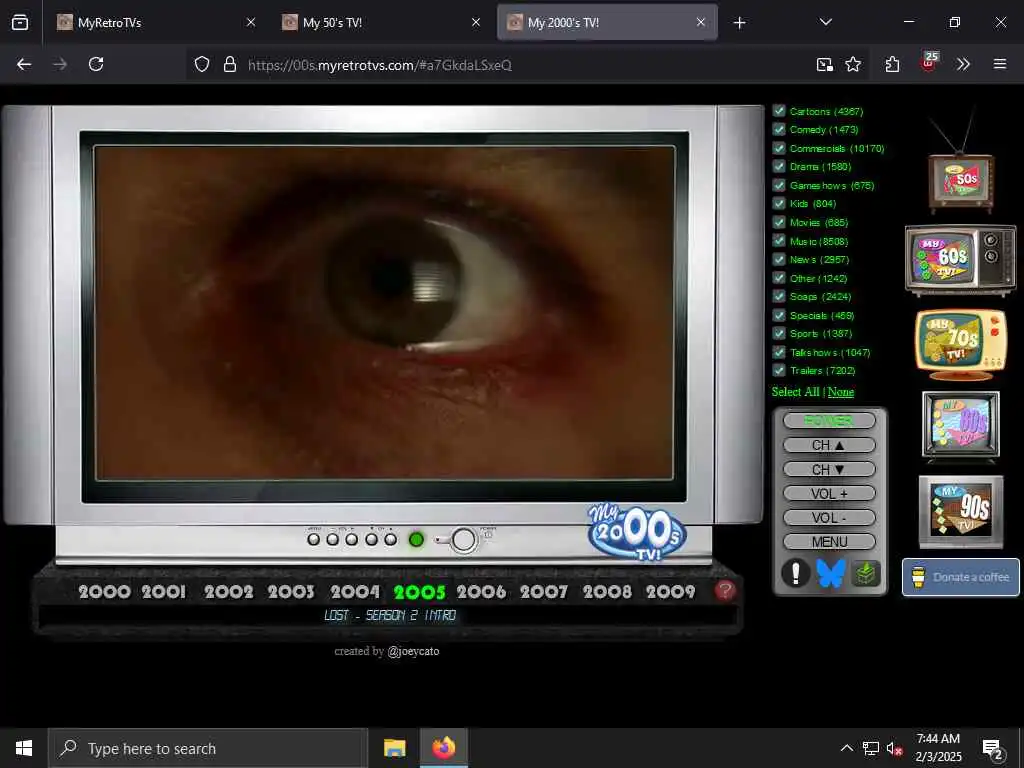
Task: Open File Explorer from the taskbar
Action: point(394,748)
